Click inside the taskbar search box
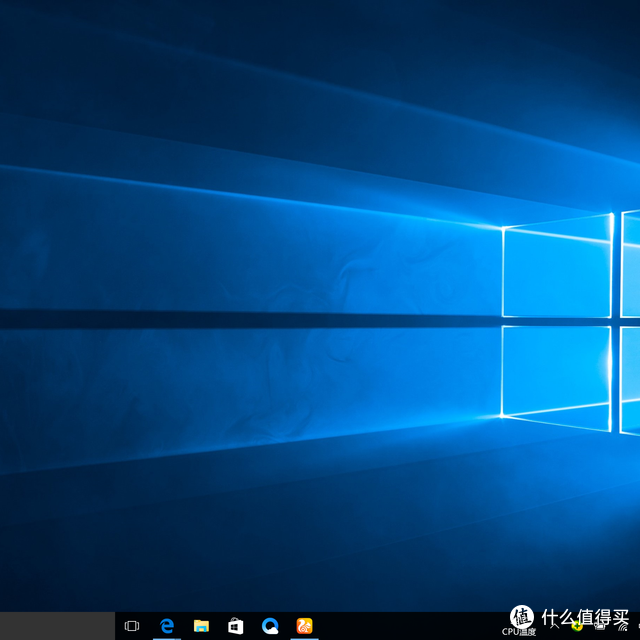 click(57, 626)
